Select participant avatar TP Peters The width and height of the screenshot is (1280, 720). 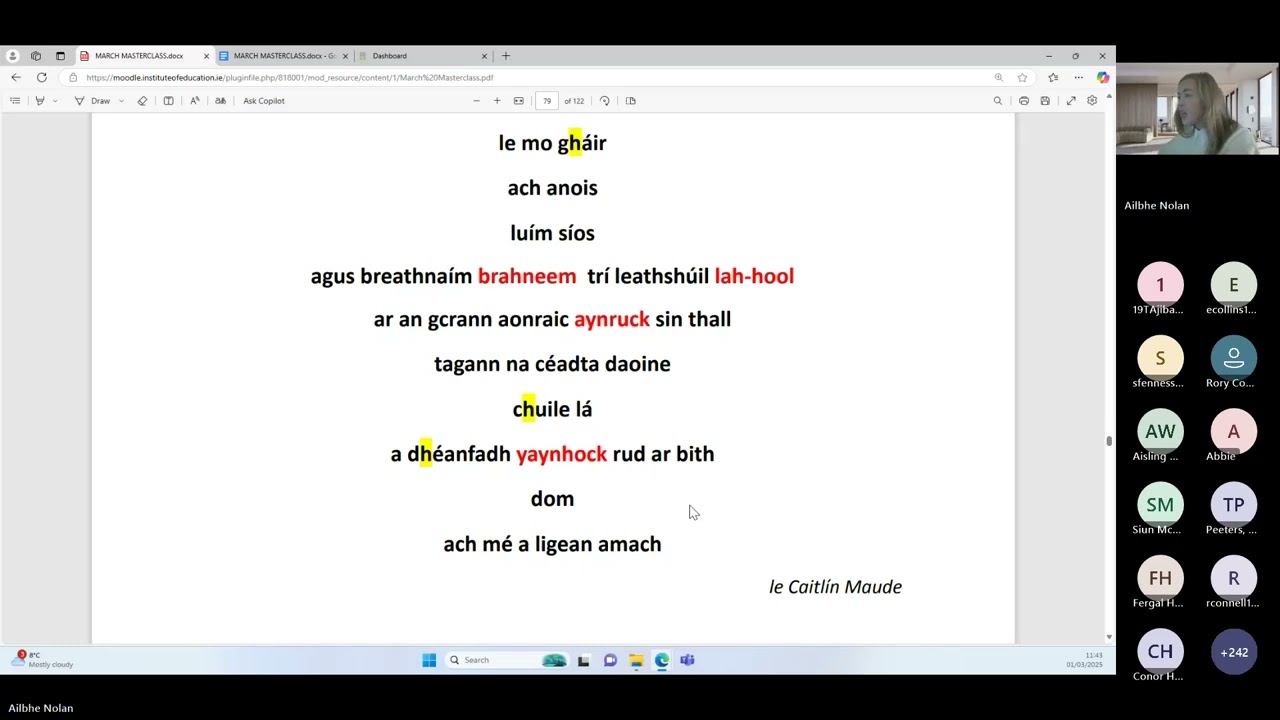pos(1234,505)
